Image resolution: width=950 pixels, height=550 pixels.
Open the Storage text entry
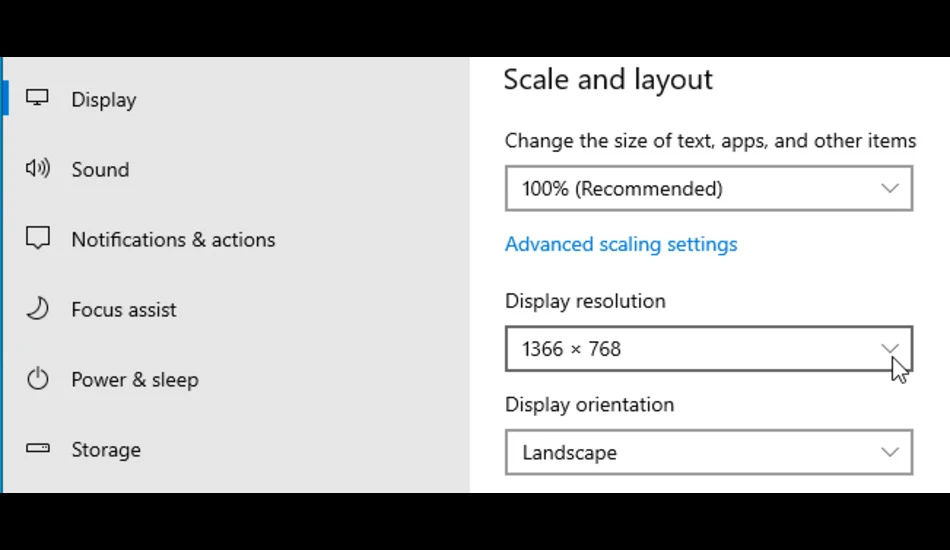coord(106,449)
